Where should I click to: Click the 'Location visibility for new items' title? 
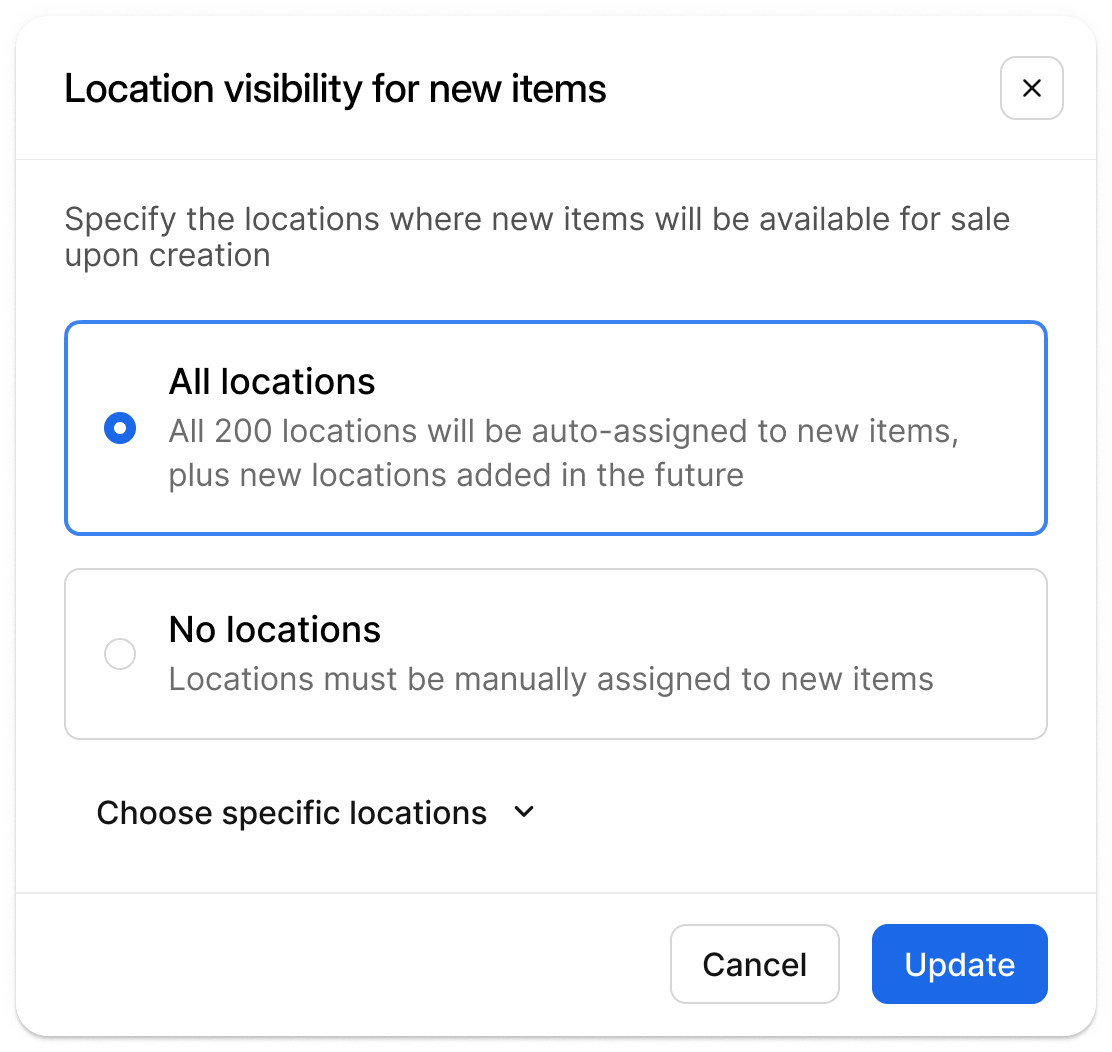point(335,89)
